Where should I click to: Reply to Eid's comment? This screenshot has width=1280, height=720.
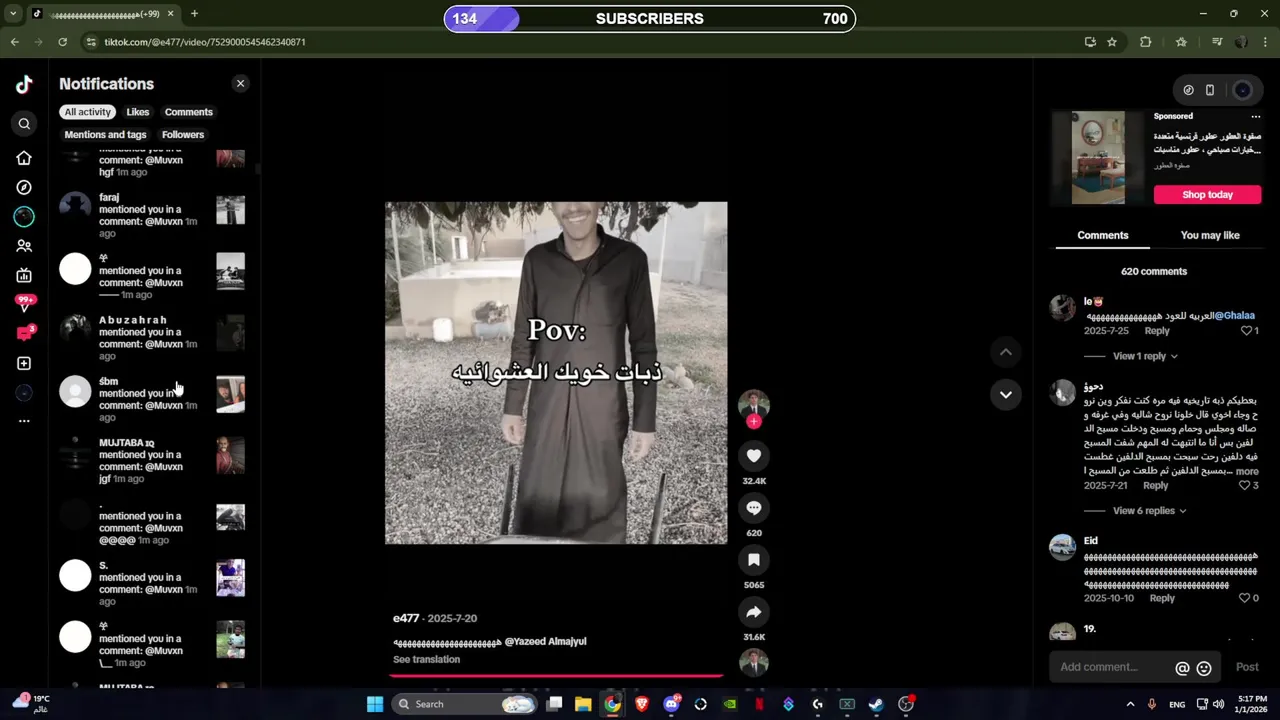[x=1162, y=598]
